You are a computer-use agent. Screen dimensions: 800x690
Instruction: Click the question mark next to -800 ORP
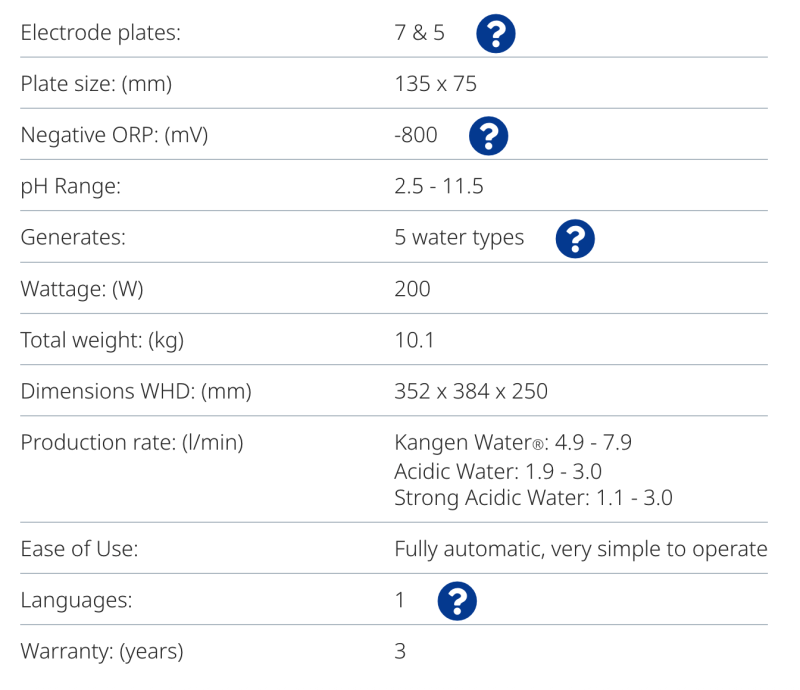(488, 136)
